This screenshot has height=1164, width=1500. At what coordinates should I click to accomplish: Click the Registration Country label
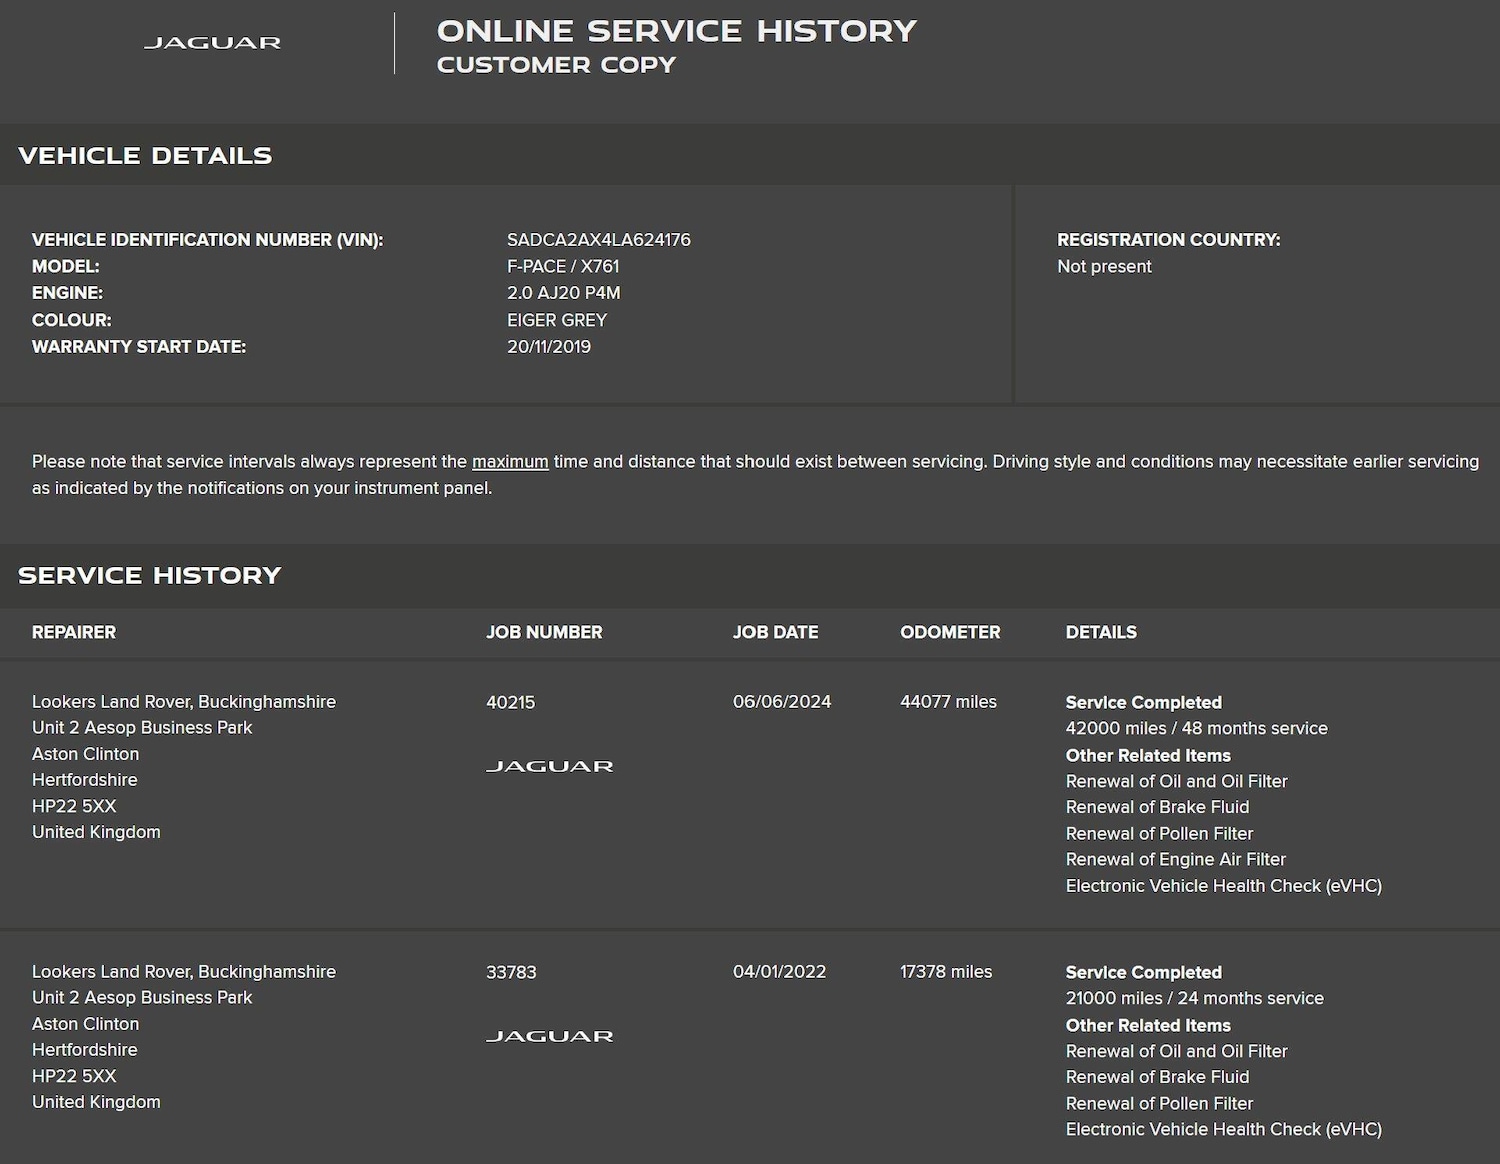pyautogui.click(x=1168, y=240)
